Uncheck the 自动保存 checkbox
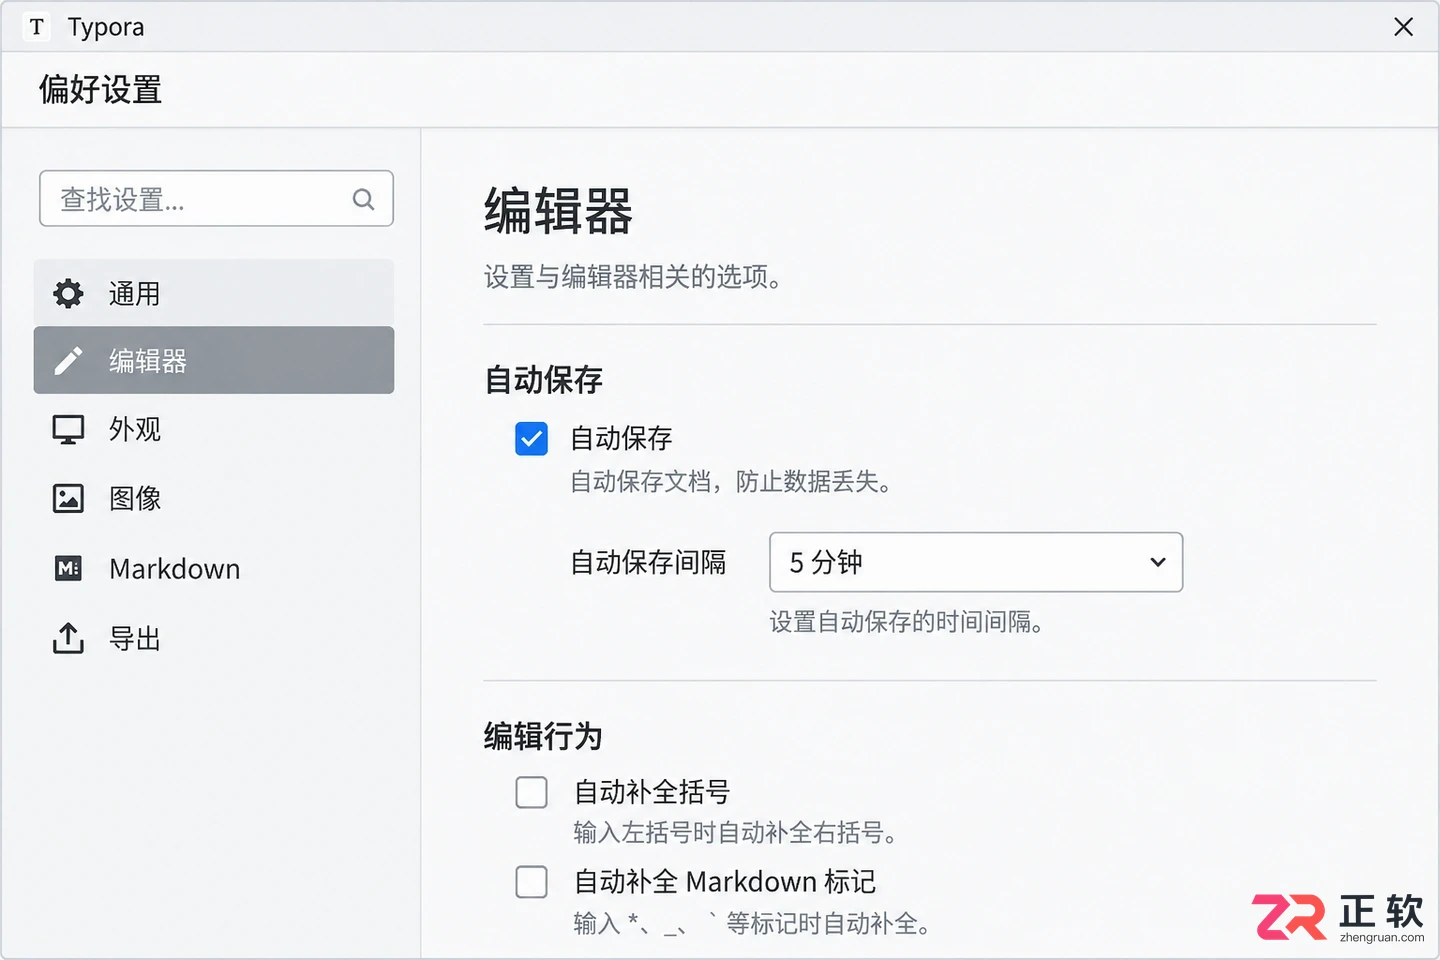The width and height of the screenshot is (1440, 960). (x=531, y=438)
